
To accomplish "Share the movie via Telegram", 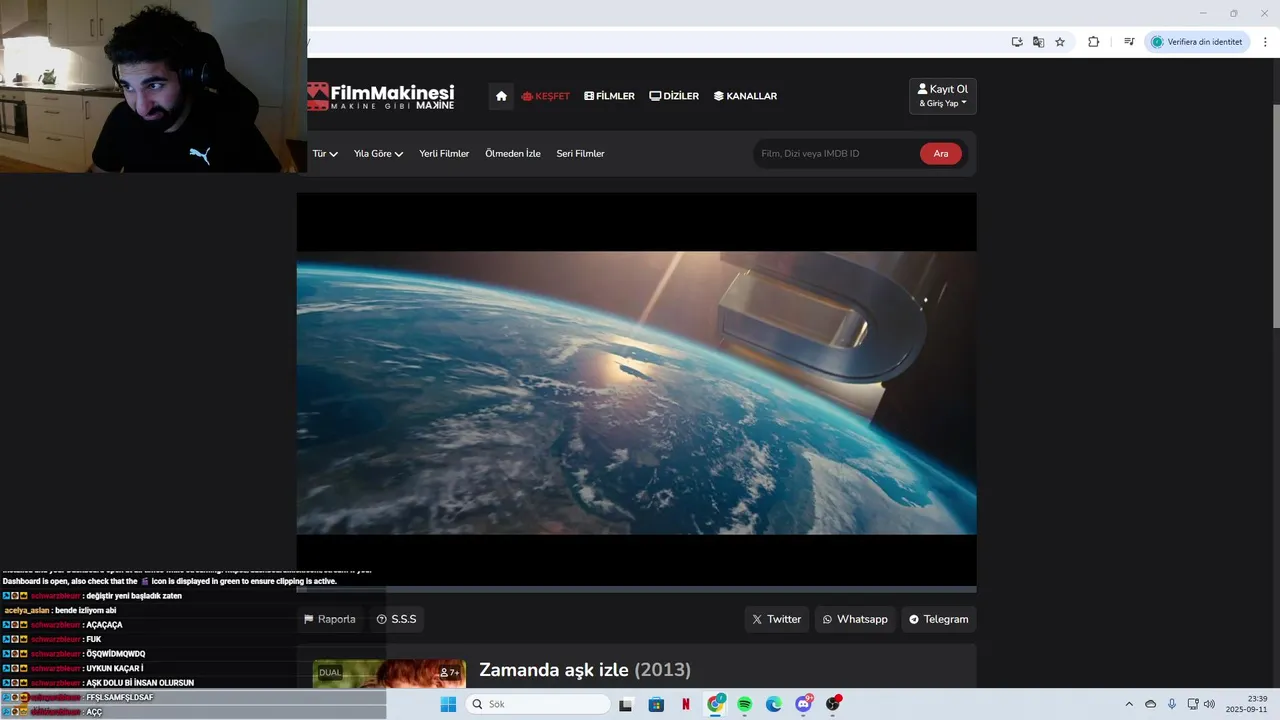I will pyautogui.click(x=939, y=619).
